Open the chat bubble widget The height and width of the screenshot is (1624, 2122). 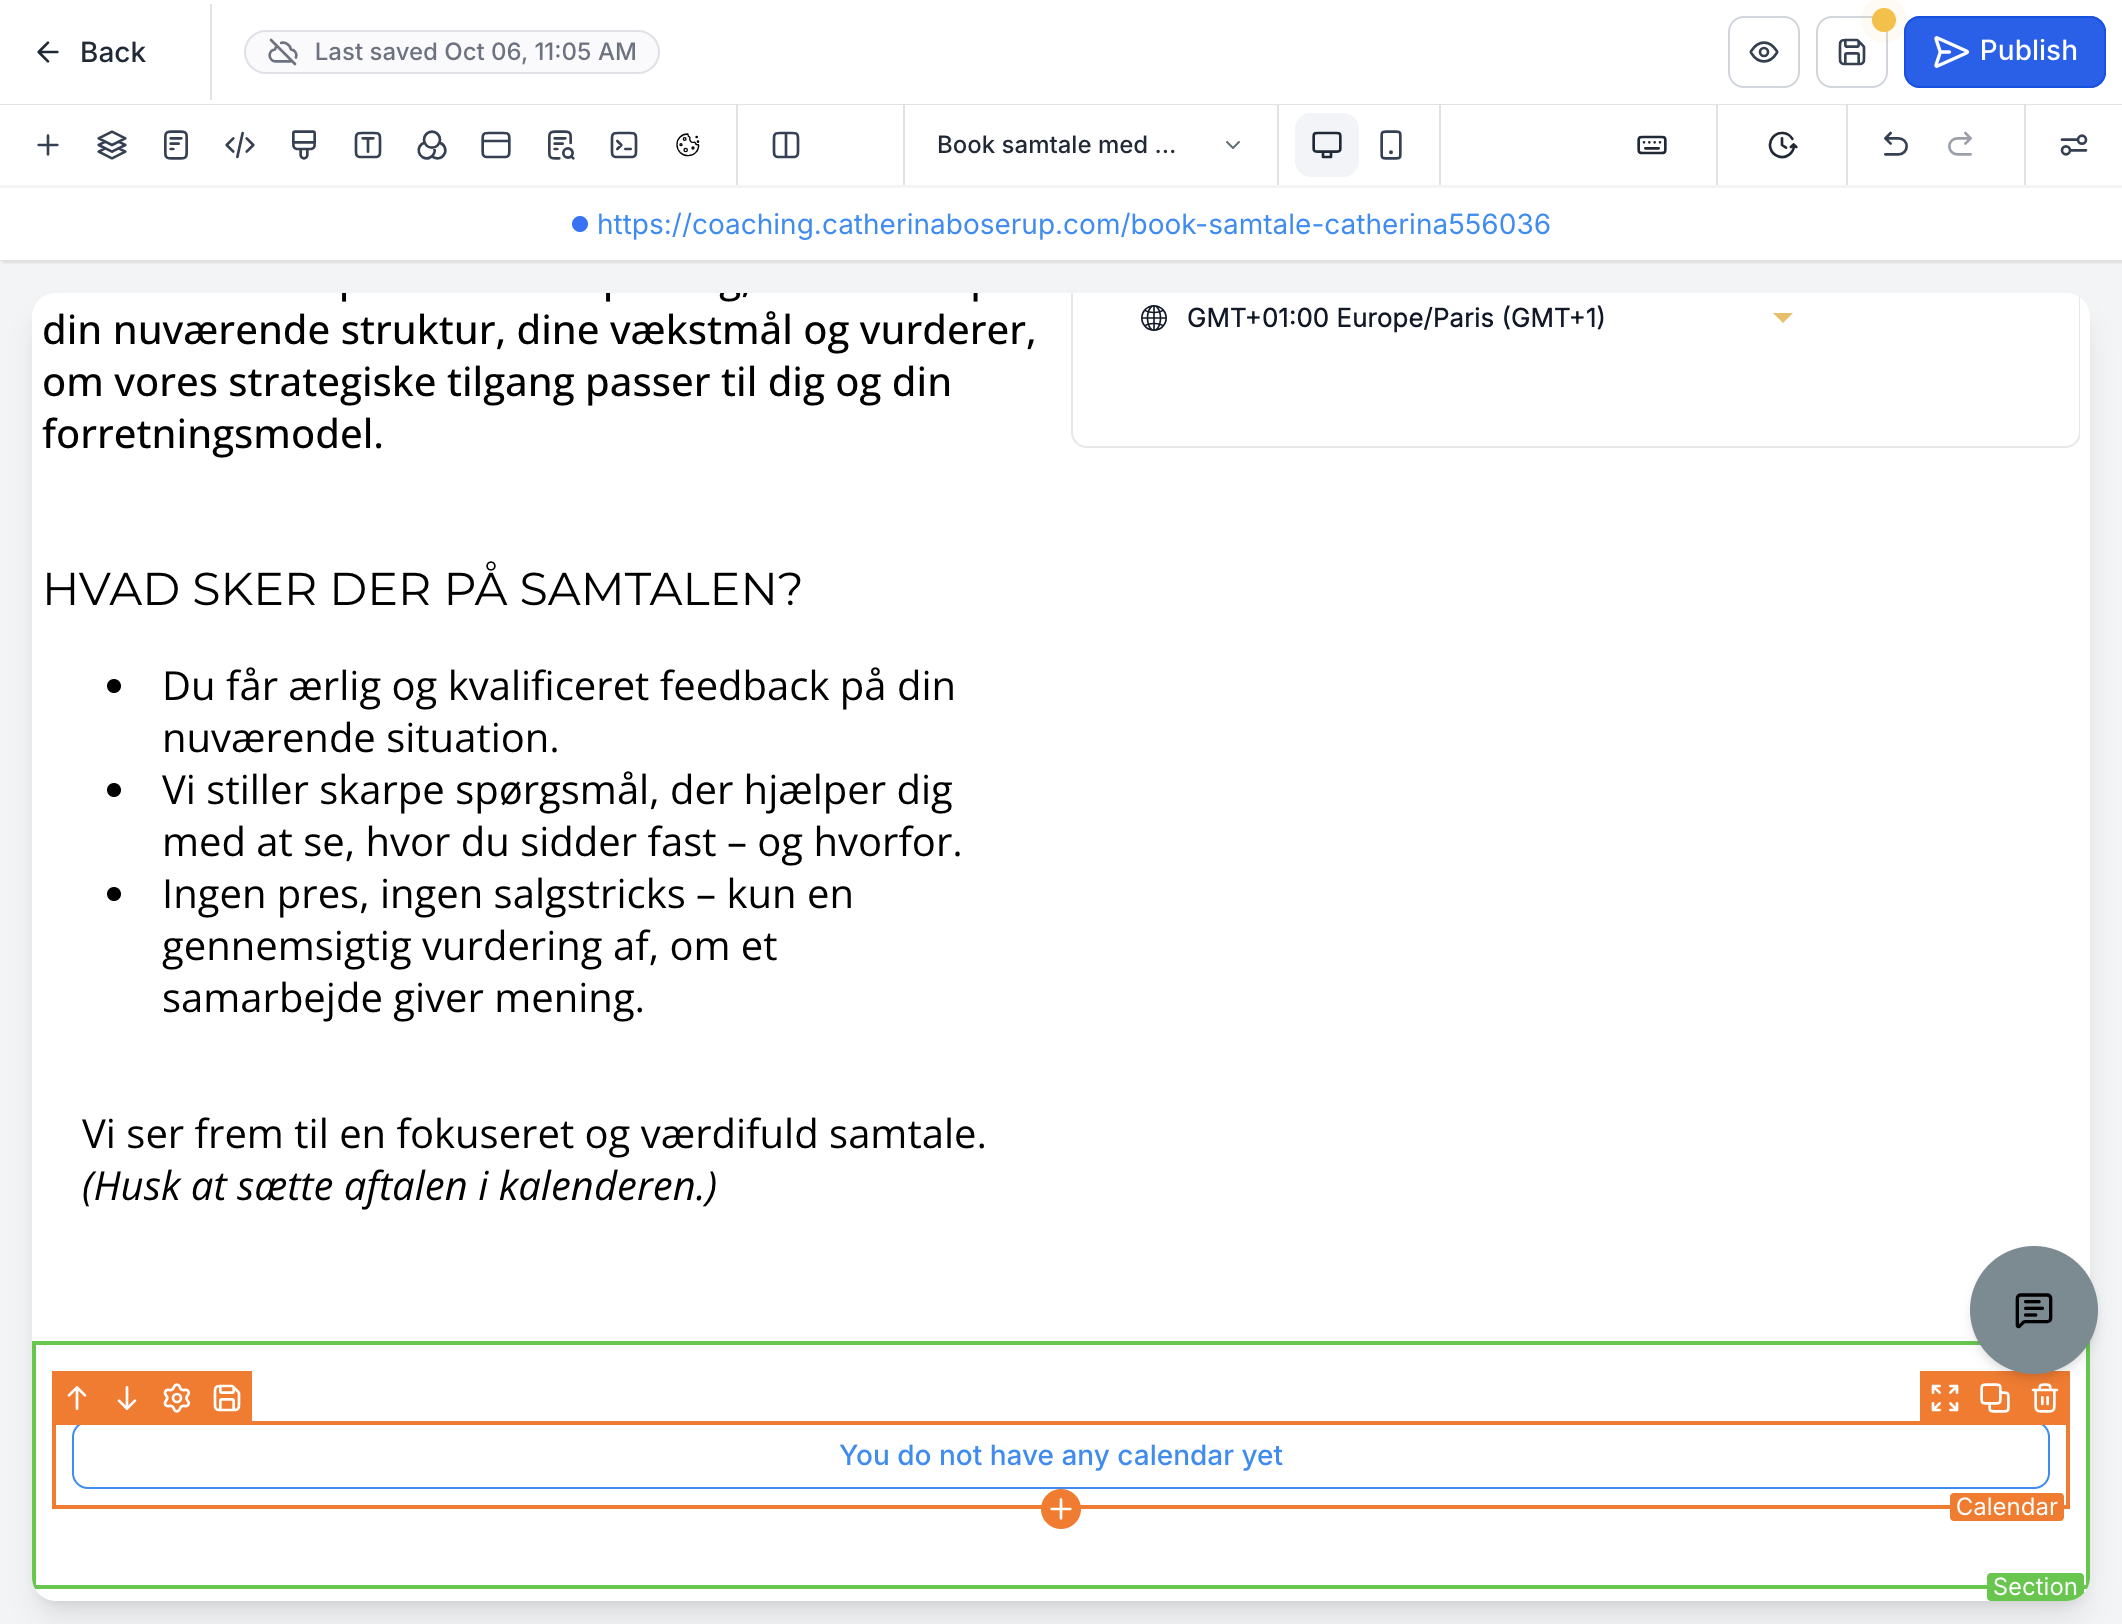point(2034,1310)
